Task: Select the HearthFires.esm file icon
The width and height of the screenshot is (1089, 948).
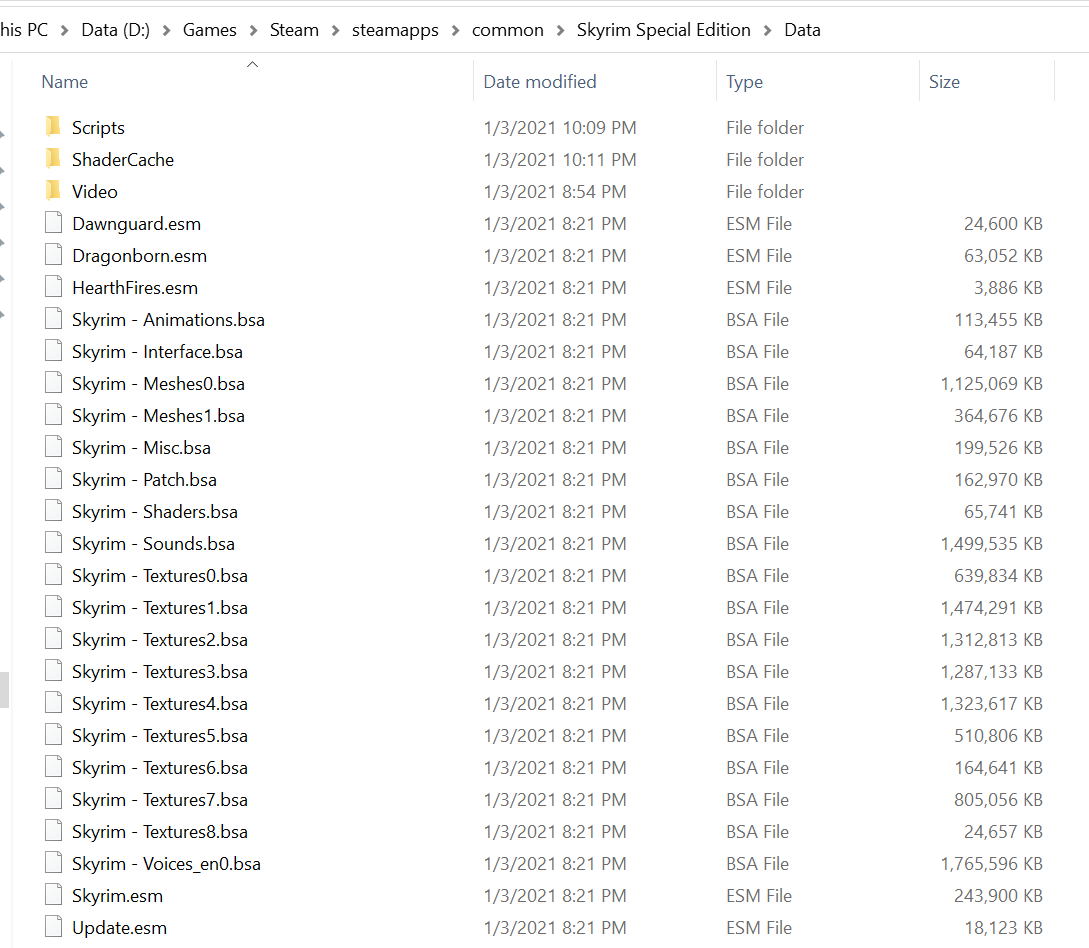Action: (x=53, y=287)
